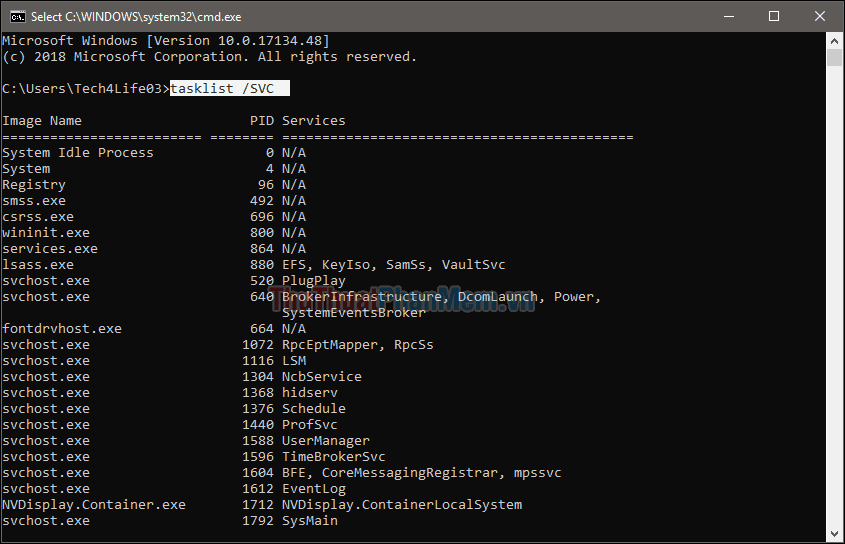
Task: Click the PID column header text
Action: [x=261, y=121]
